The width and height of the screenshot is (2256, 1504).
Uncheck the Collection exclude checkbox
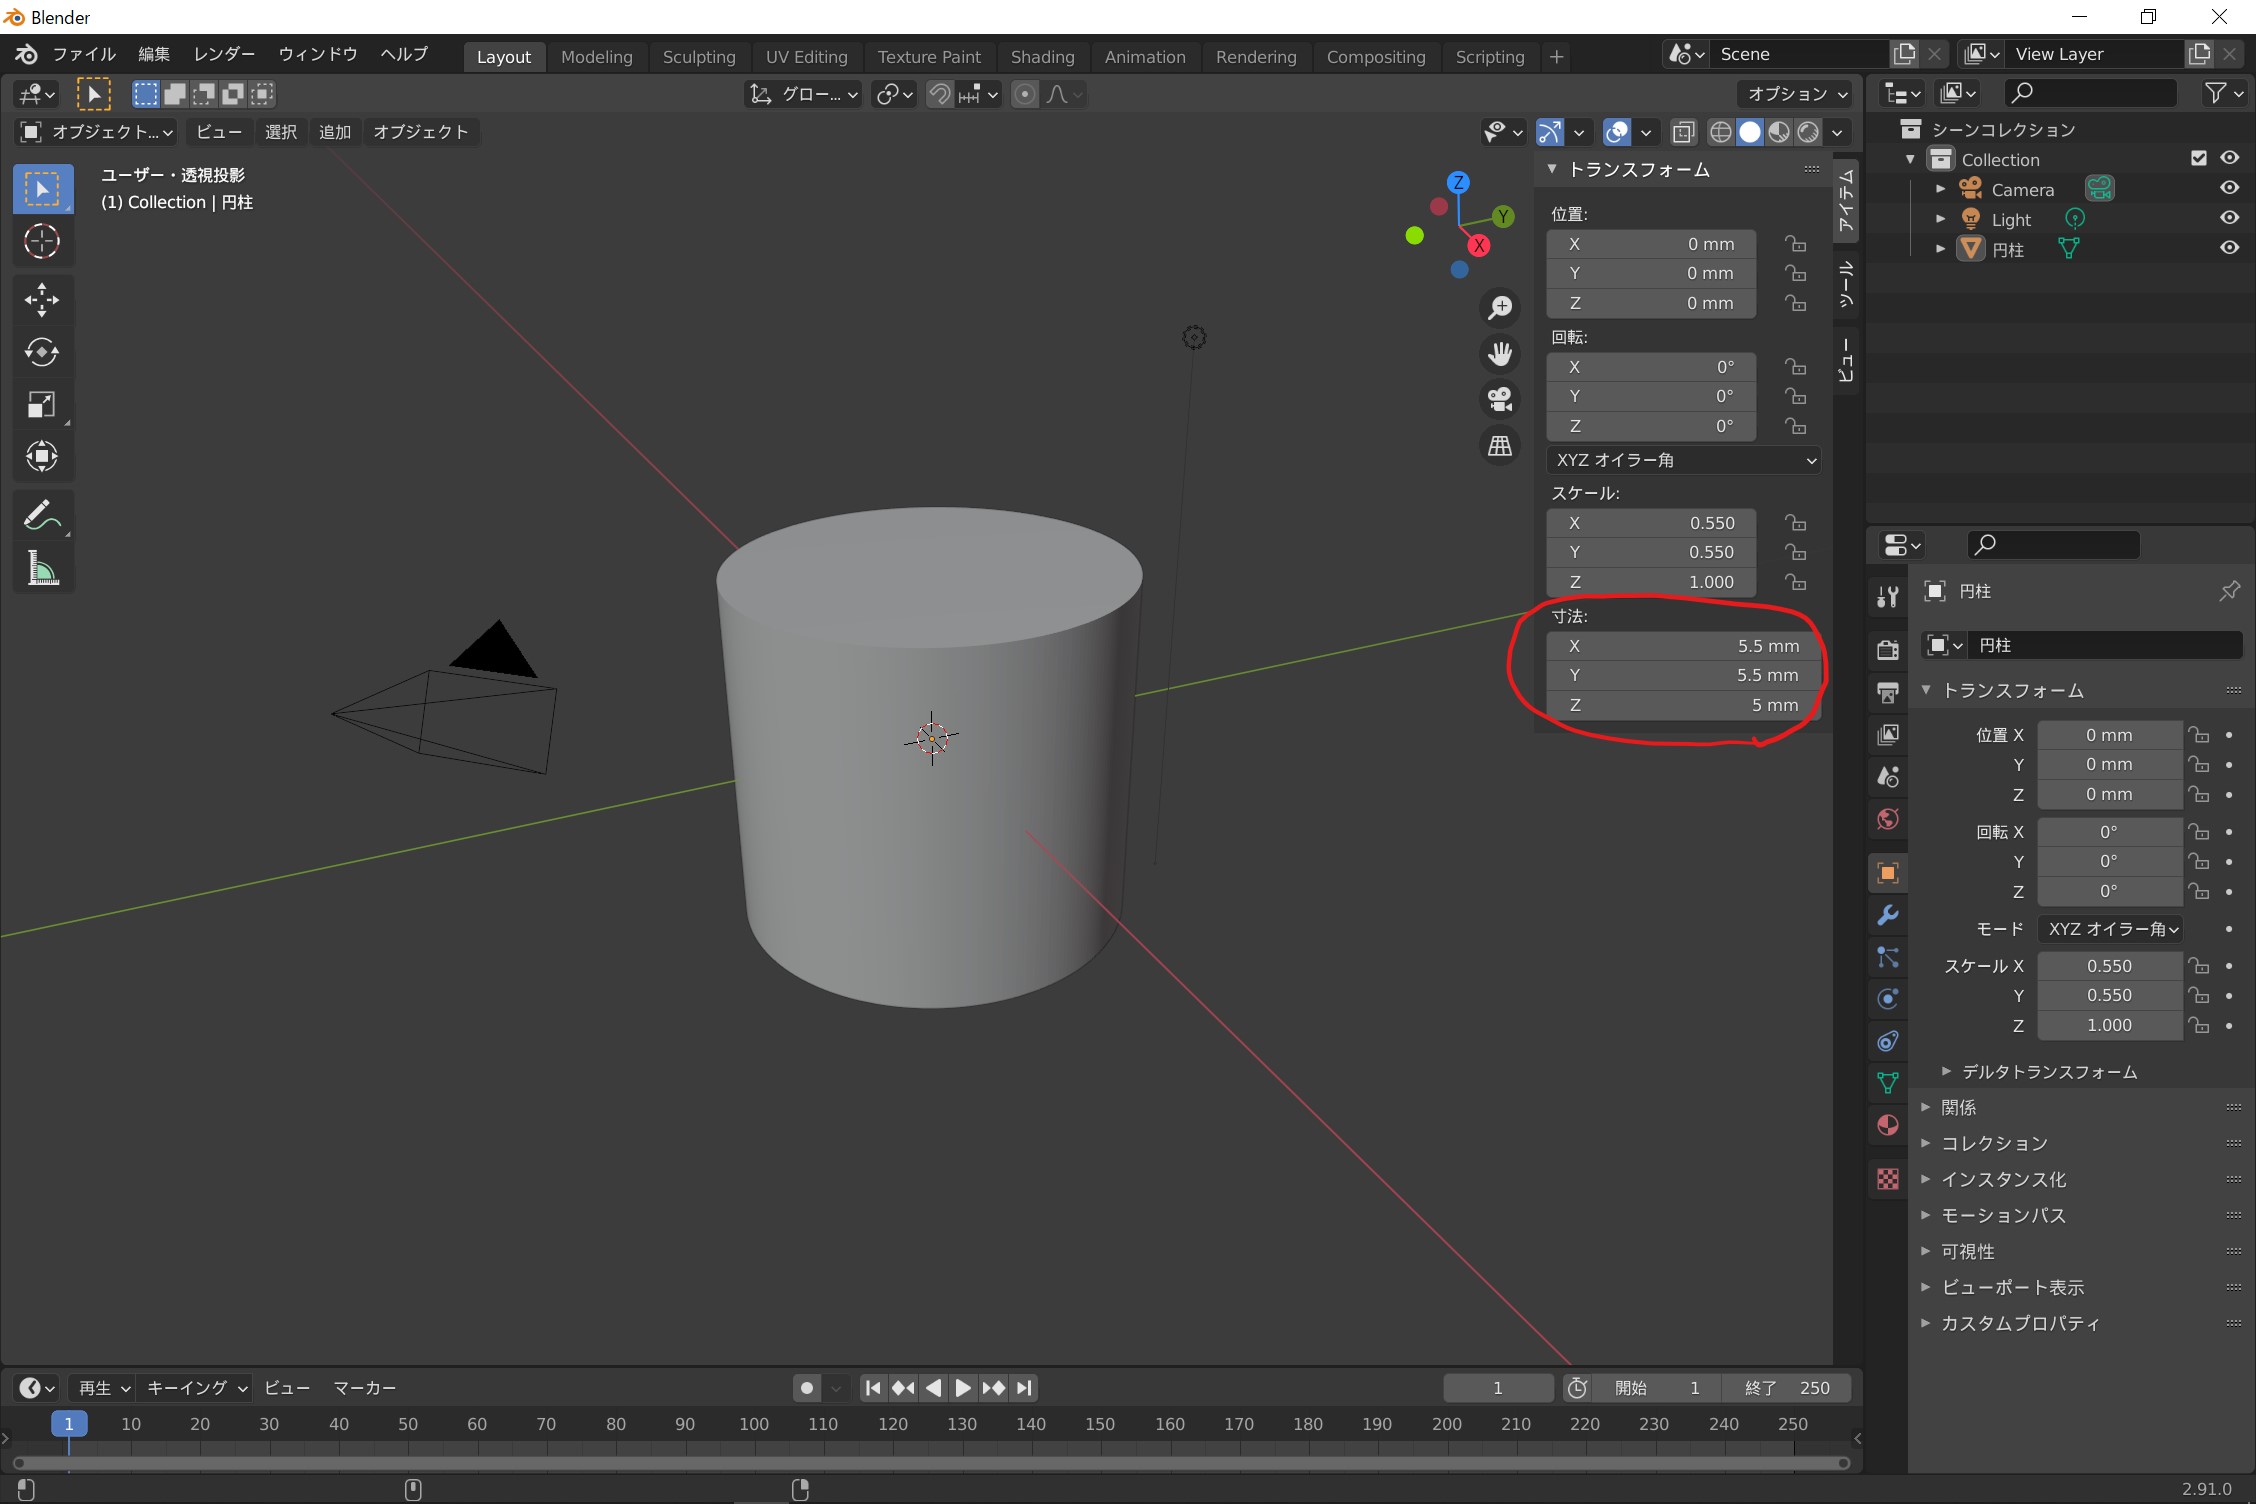point(2198,158)
